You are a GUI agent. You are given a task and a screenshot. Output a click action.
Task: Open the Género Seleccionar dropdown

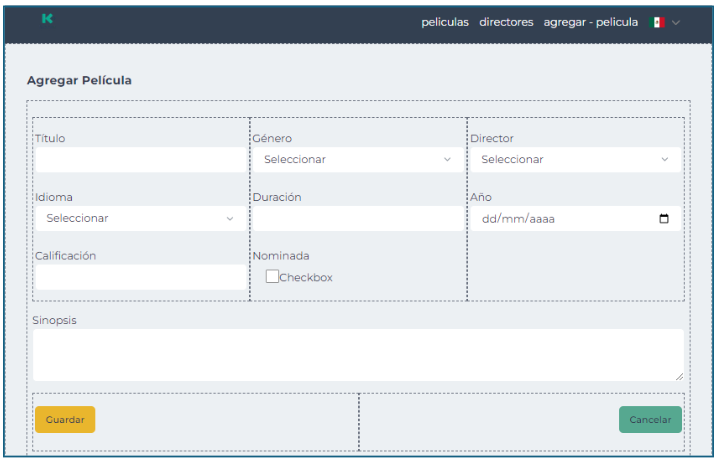click(x=357, y=160)
